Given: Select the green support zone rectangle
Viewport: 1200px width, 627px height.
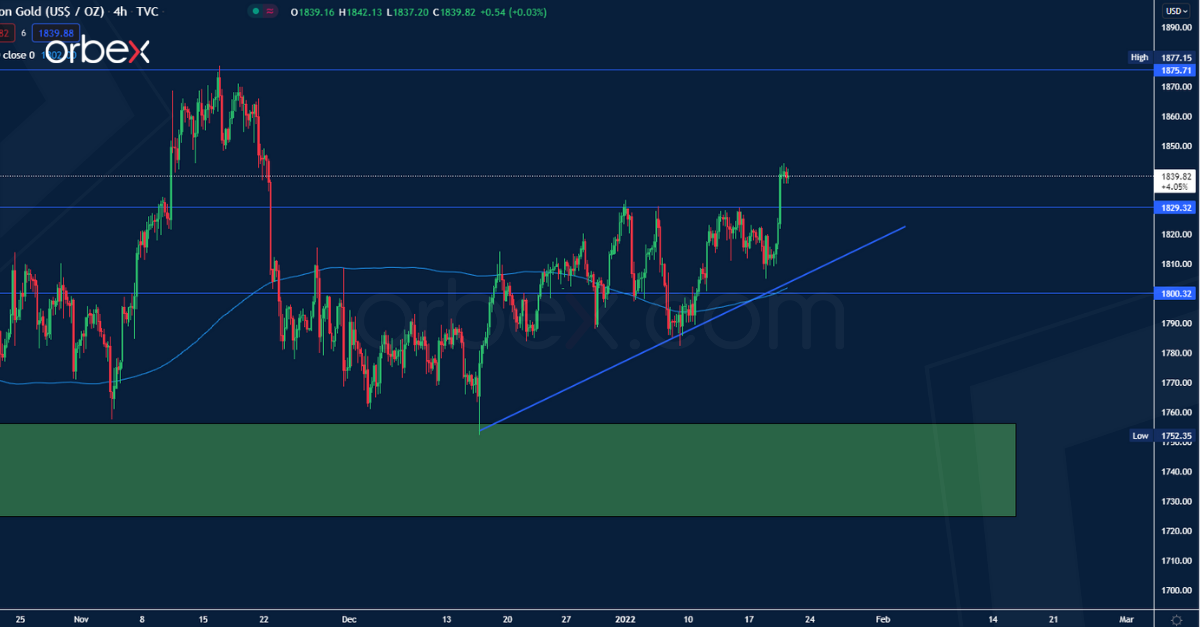Looking at the screenshot, I should (x=507, y=470).
